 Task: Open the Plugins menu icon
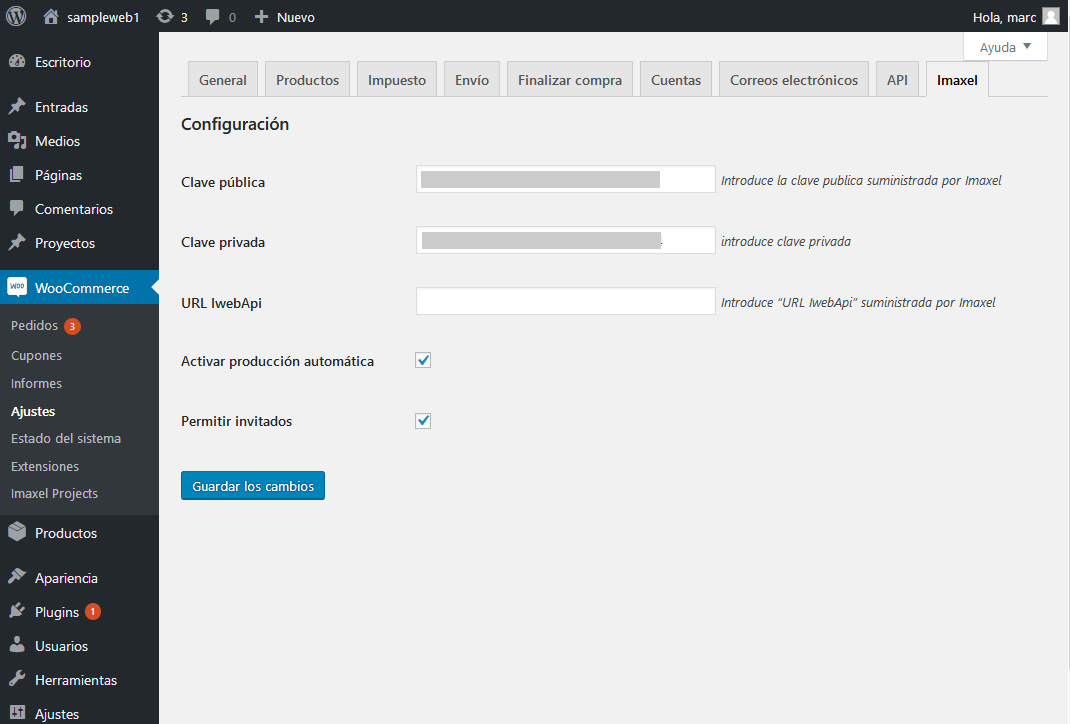pyautogui.click(x=17, y=612)
